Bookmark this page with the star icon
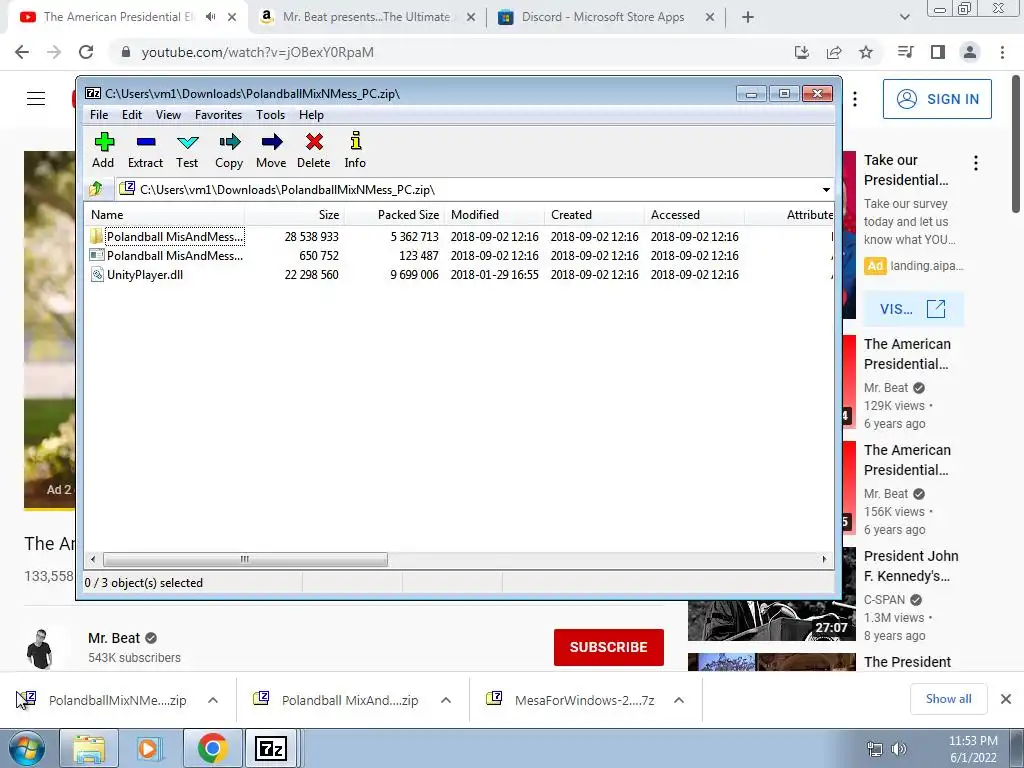 (x=866, y=52)
